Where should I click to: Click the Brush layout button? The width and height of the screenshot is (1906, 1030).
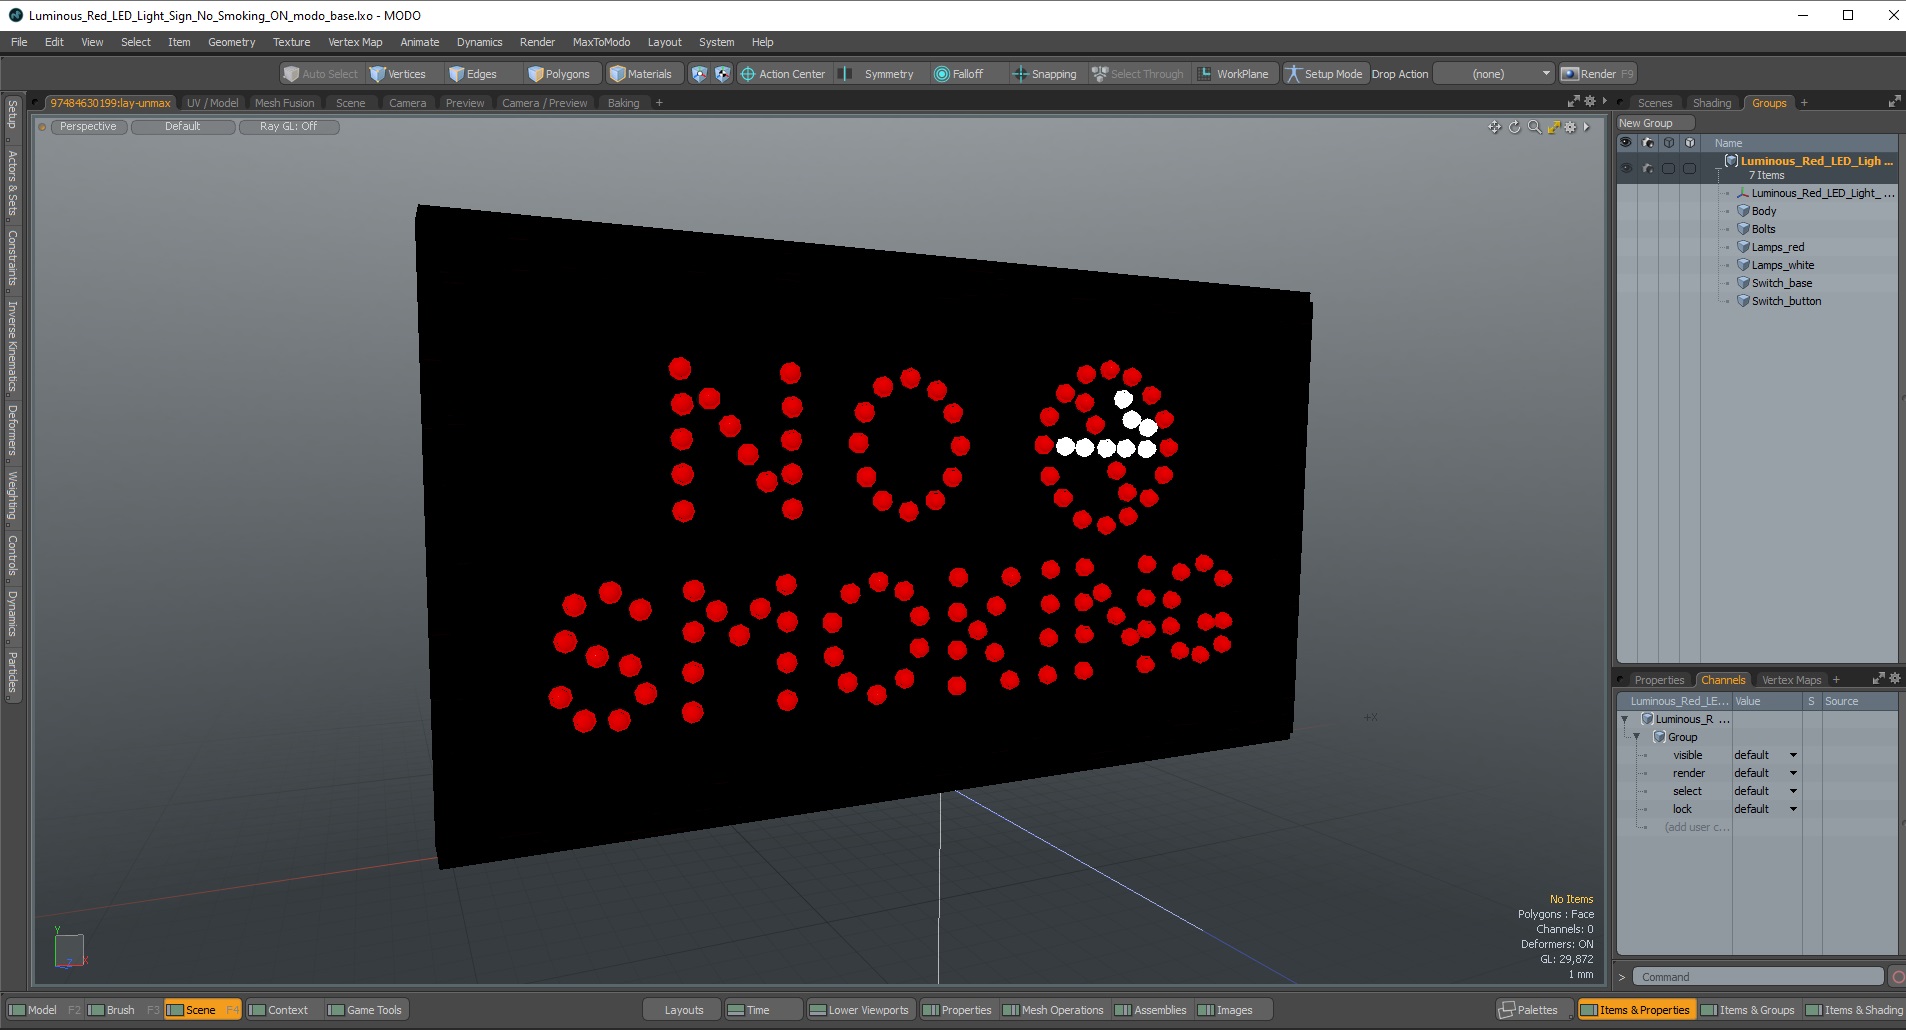click(120, 1010)
